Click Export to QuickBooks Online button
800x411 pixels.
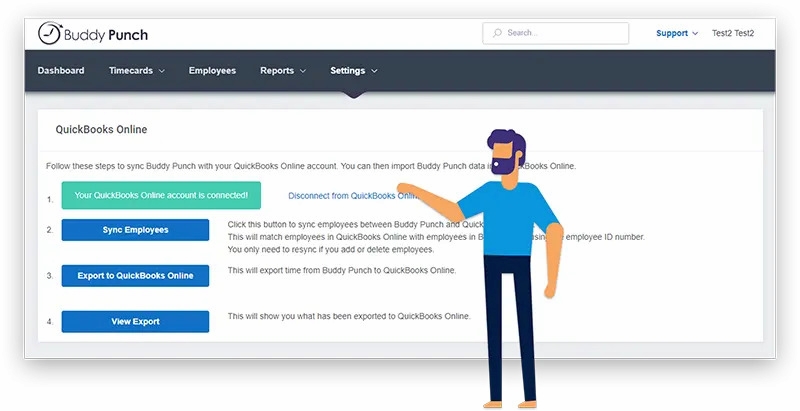coord(135,276)
